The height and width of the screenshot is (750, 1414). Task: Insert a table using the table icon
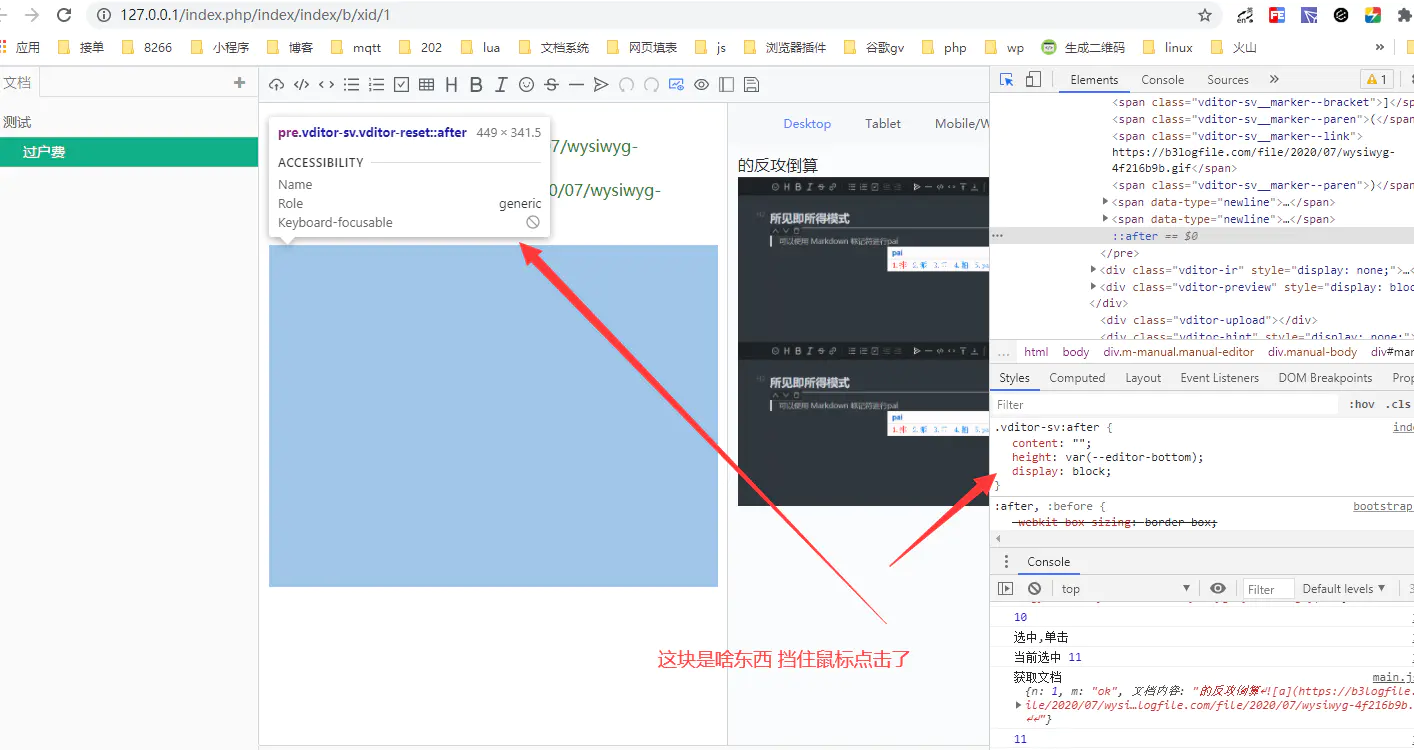(427, 85)
